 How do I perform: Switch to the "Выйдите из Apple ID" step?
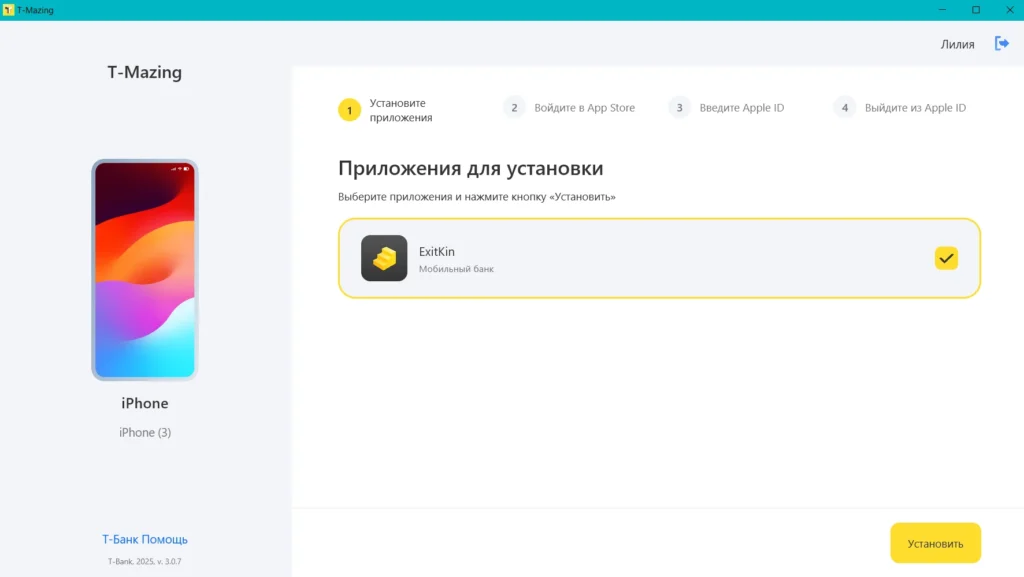coord(915,108)
